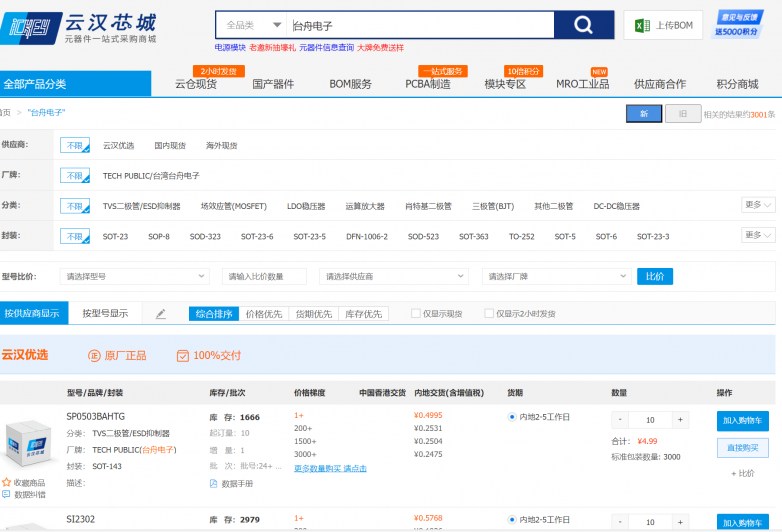The image size is (782, 532).
Task: Check the 仅显示现货 checkbox
Action: [x=415, y=313]
